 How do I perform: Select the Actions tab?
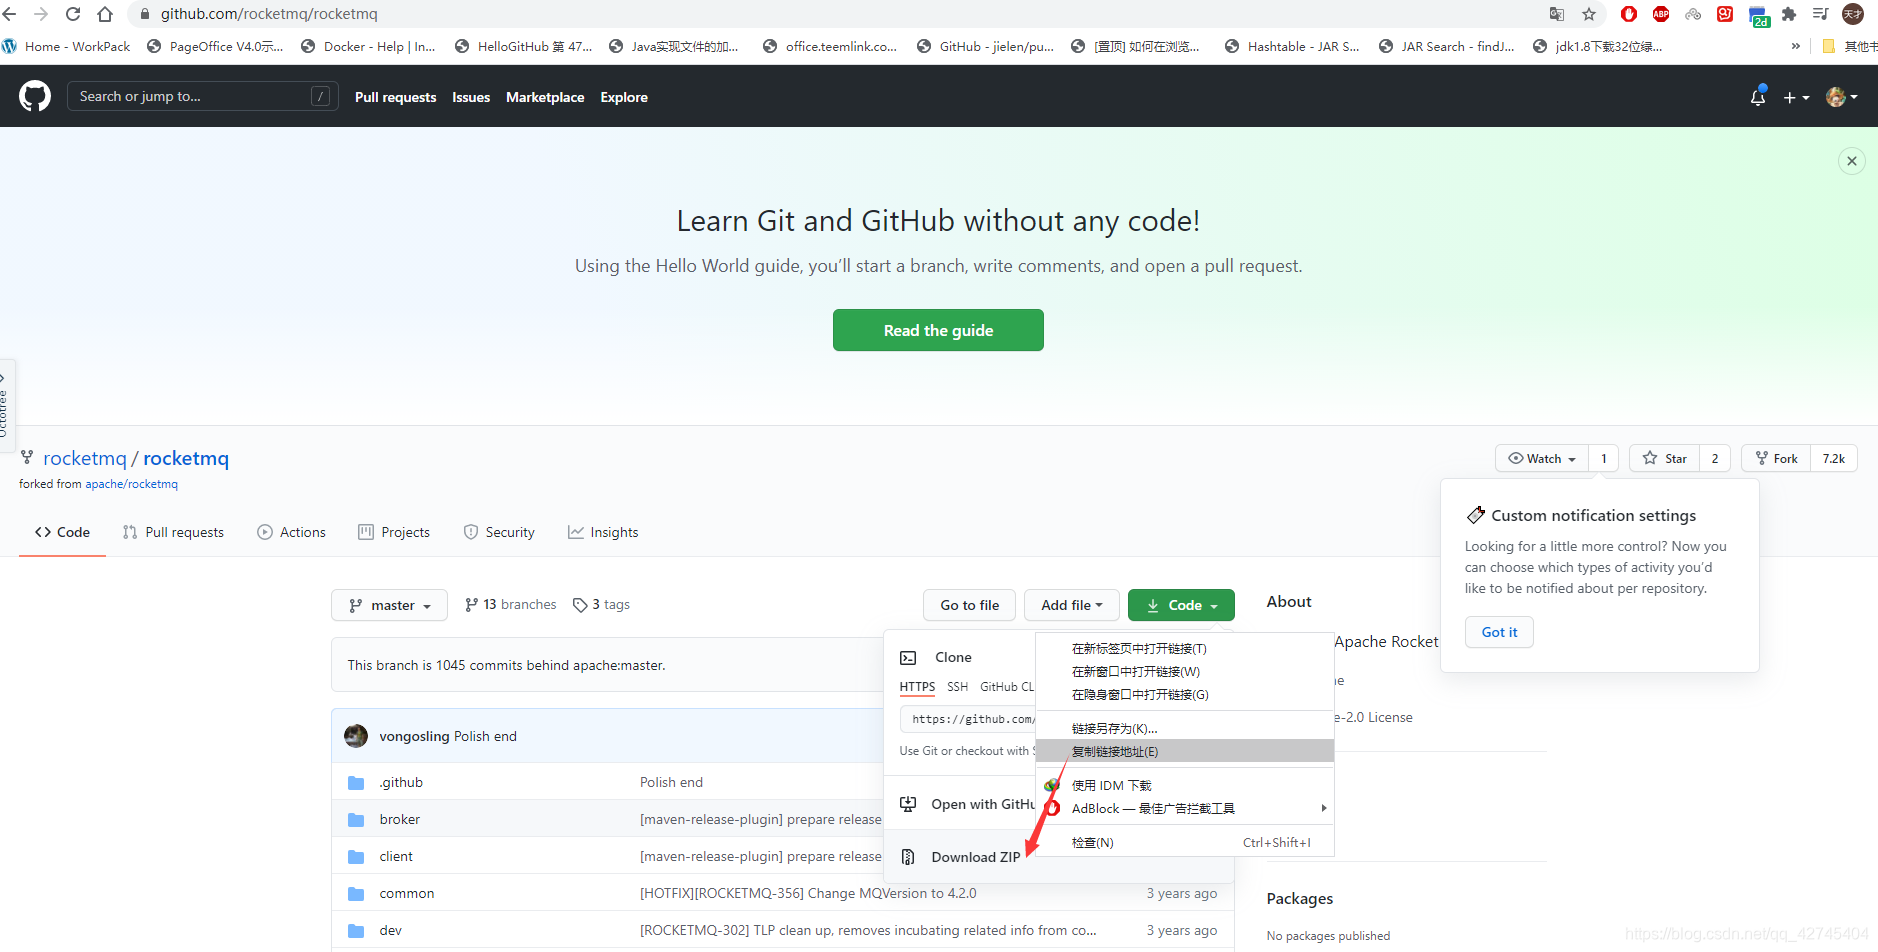(x=292, y=532)
